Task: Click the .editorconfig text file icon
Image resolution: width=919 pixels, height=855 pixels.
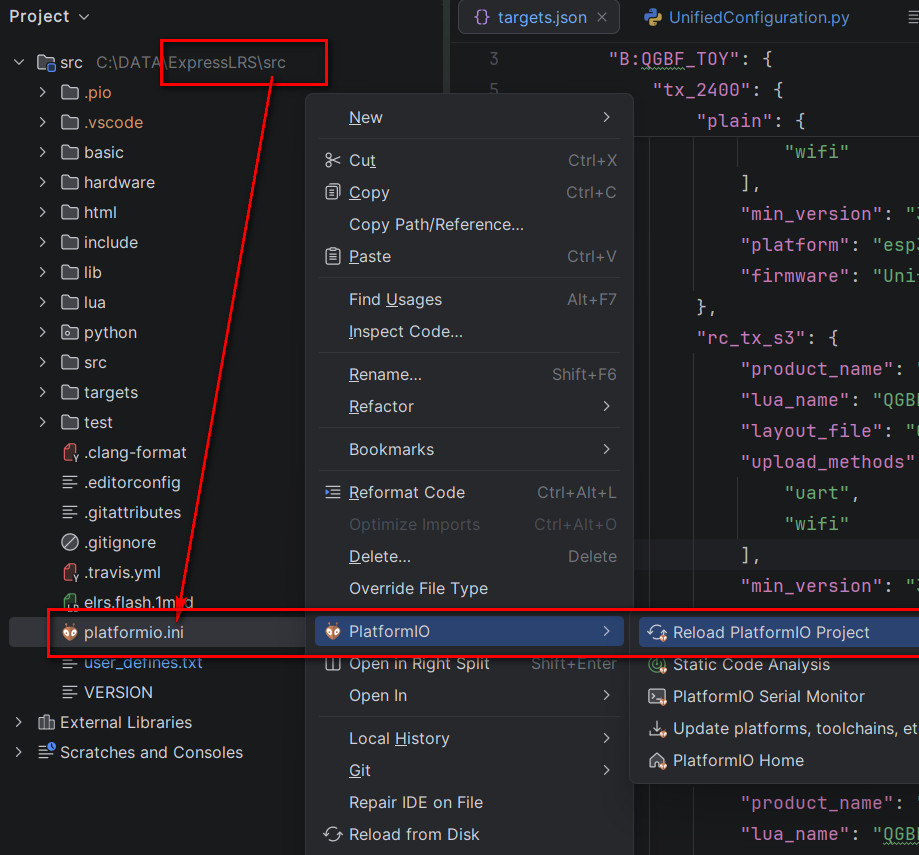Action: 70,482
